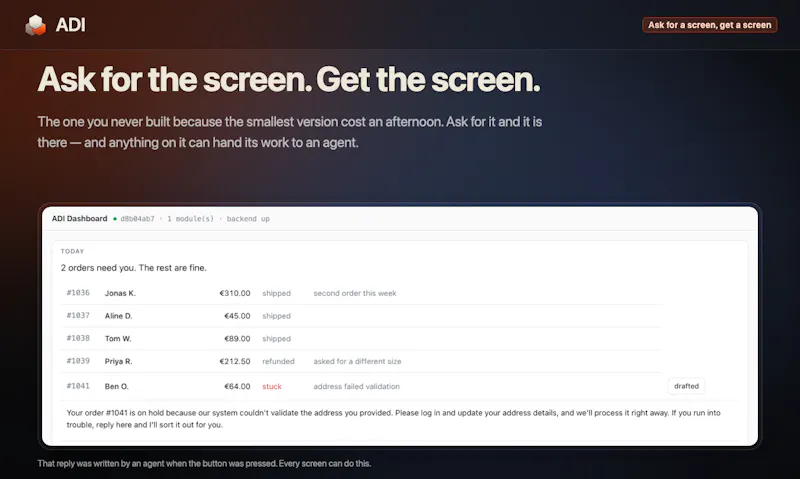Click the headline 'Ask for the screen. Get the screen.'
The width and height of the screenshot is (800, 479).
click(289, 80)
